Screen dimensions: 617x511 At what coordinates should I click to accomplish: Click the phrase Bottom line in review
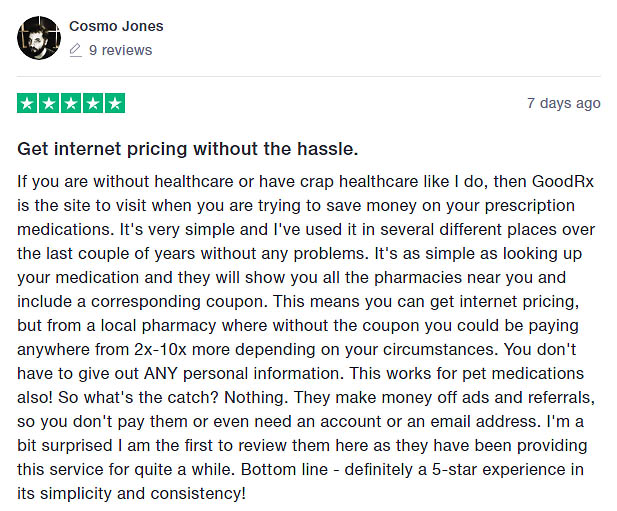[284, 469]
